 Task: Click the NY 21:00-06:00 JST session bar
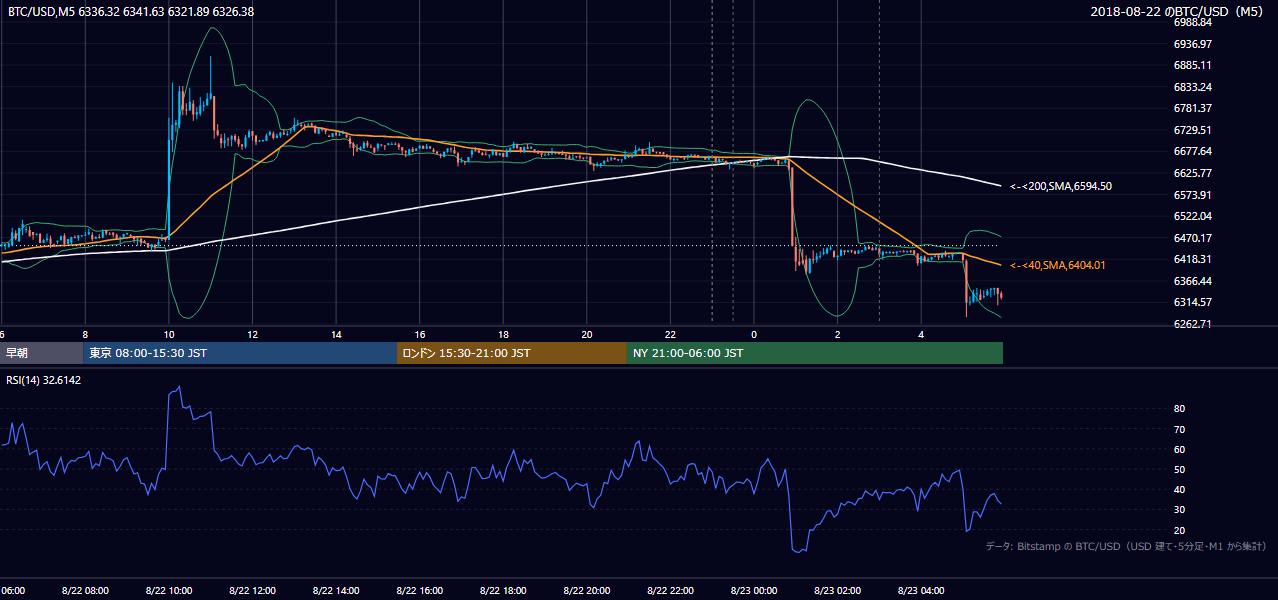click(x=815, y=353)
